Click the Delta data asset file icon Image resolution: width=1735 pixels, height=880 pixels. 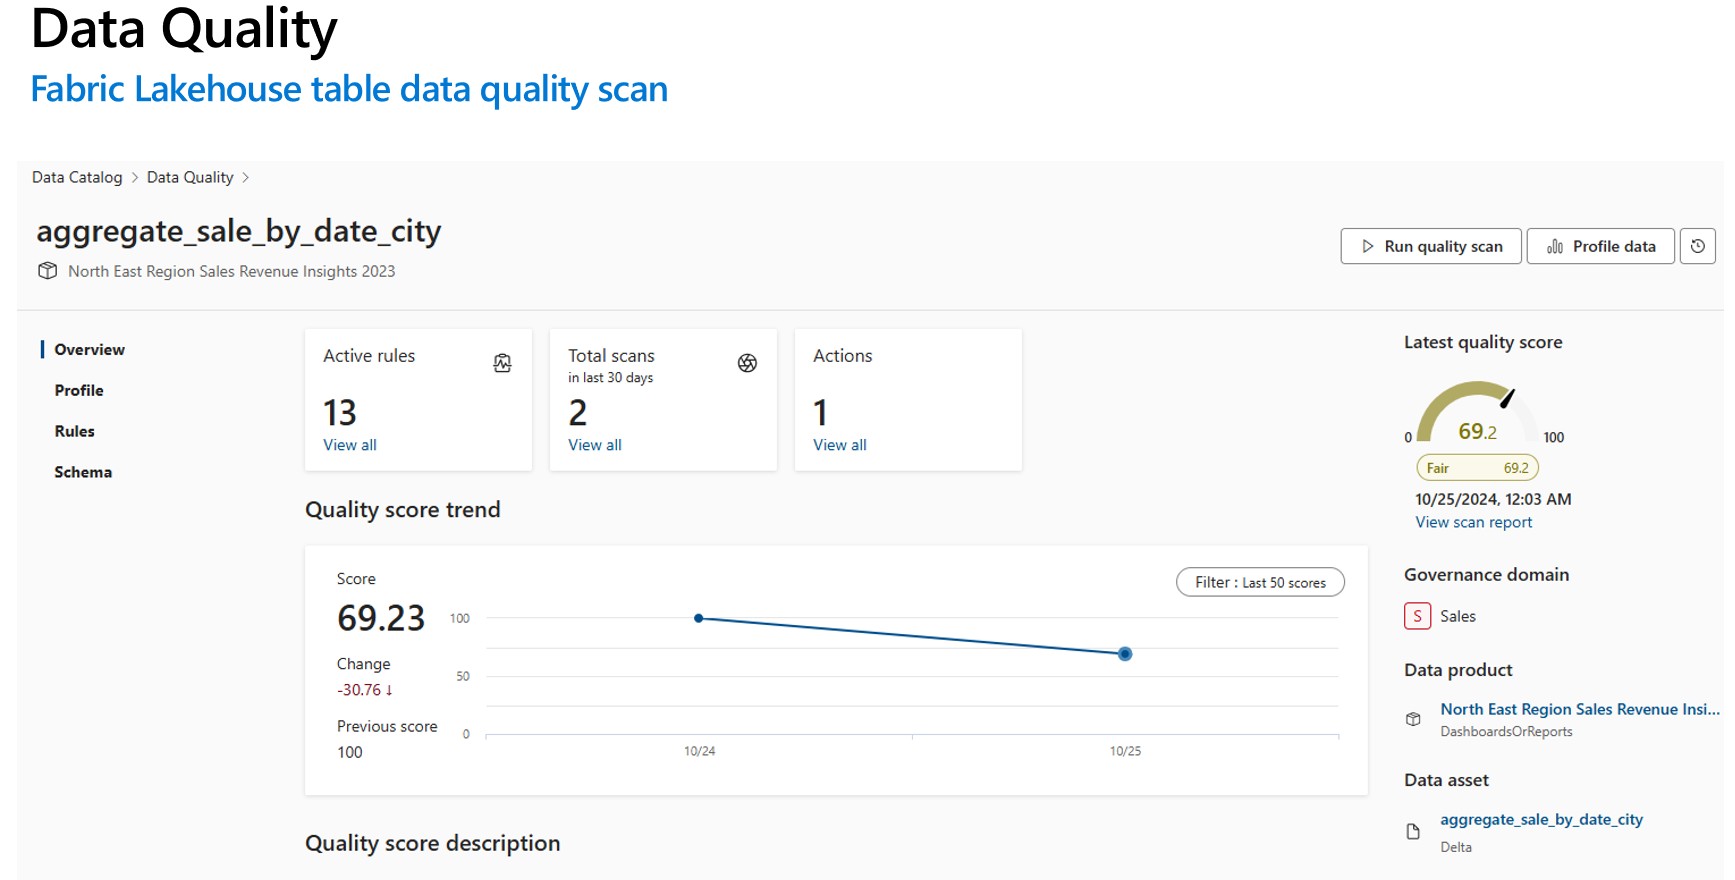[x=1413, y=831]
